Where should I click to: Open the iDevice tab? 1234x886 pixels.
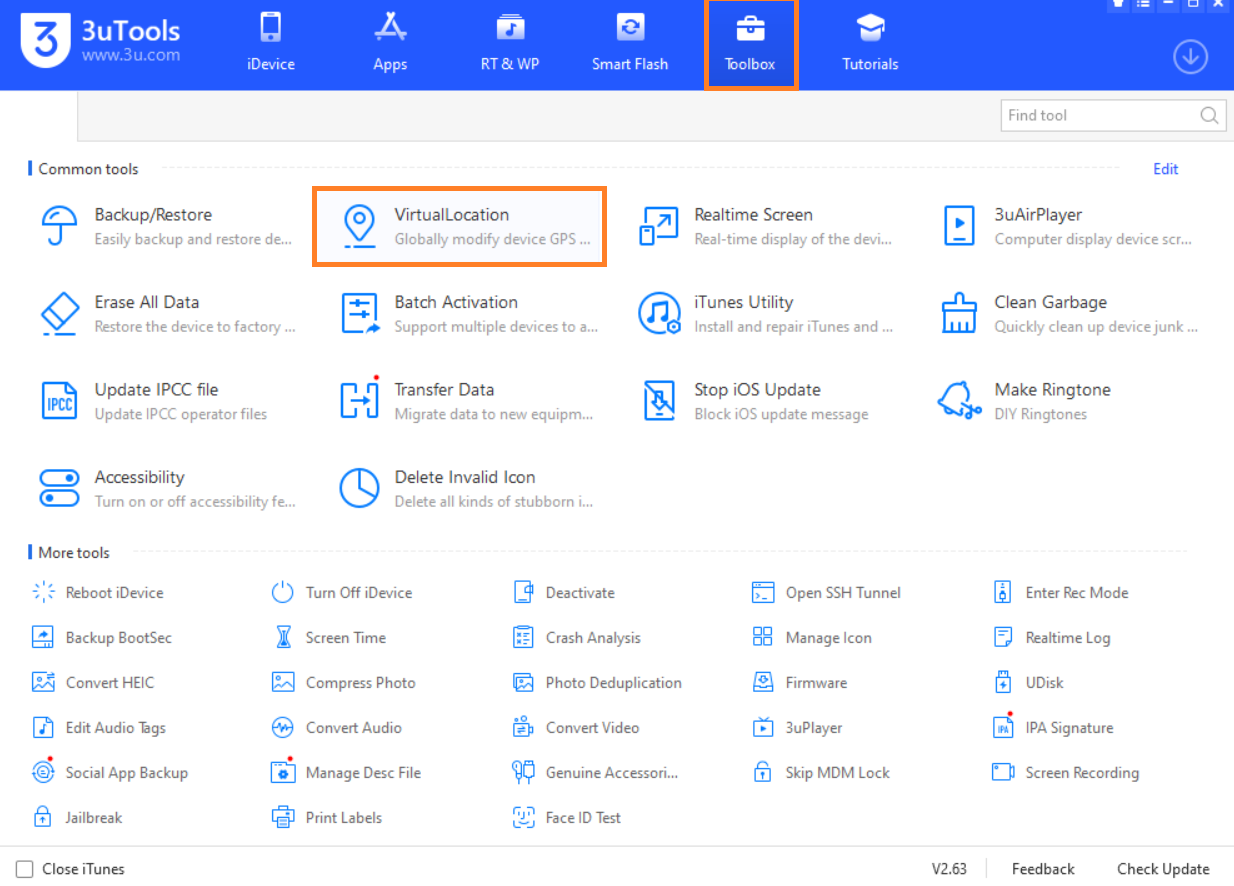pos(271,45)
